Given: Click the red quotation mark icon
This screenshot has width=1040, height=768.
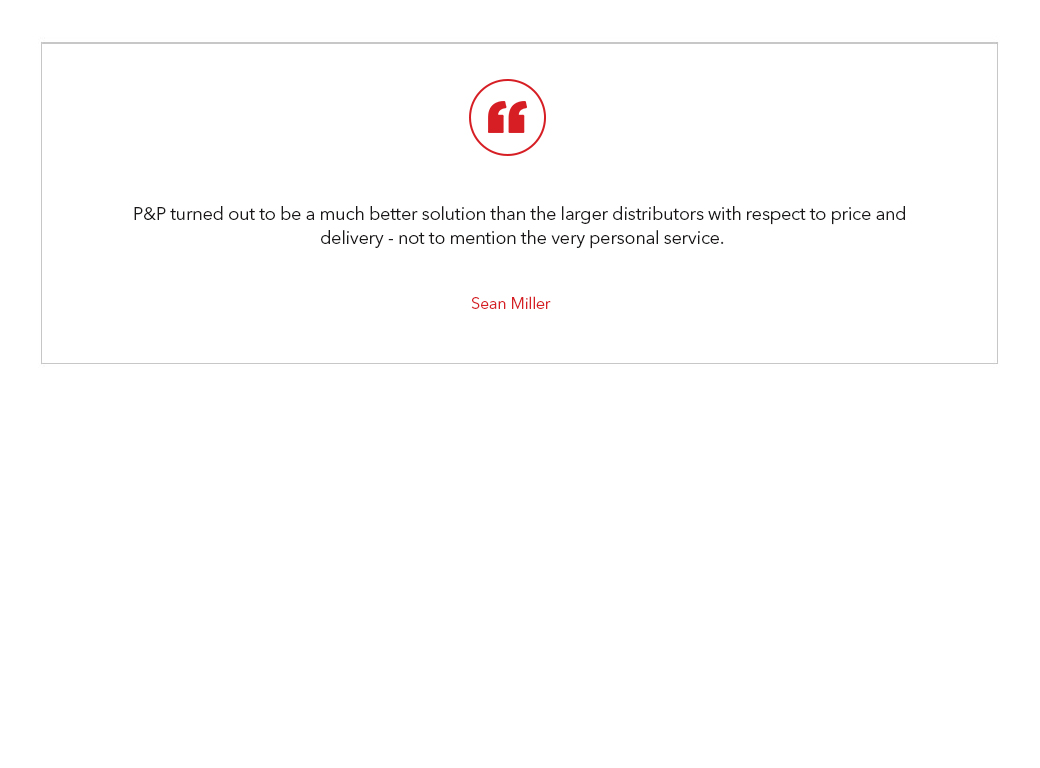Looking at the screenshot, I should [x=507, y=117].
